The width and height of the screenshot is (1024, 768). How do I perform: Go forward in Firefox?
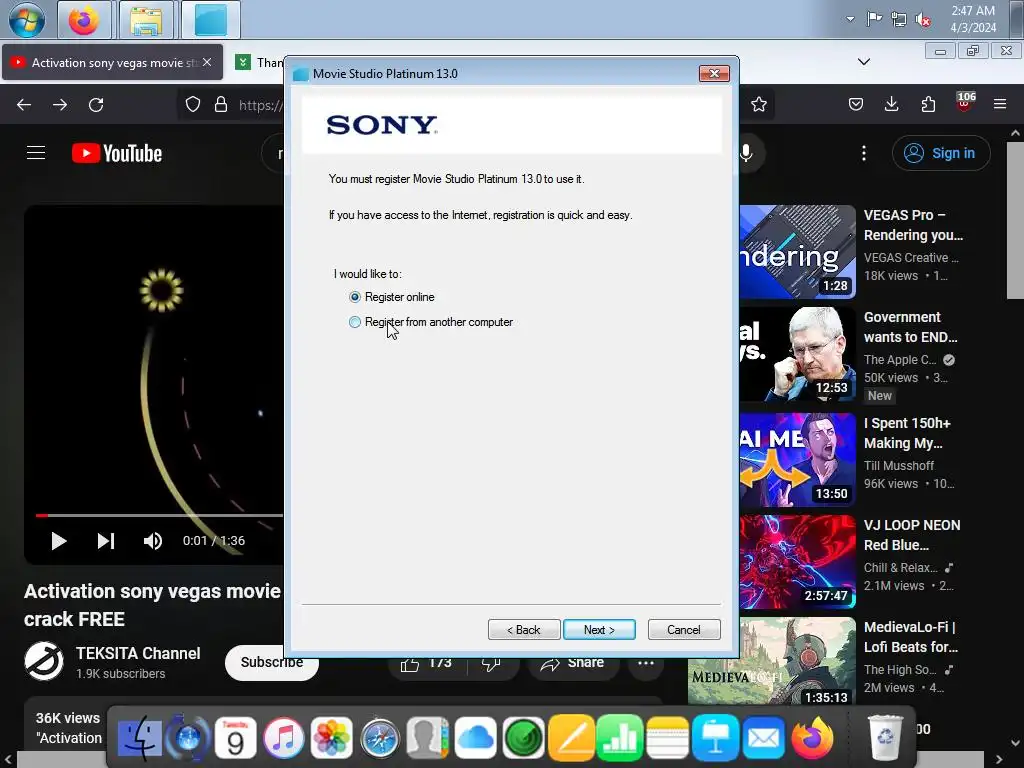(x=60, y=104)
